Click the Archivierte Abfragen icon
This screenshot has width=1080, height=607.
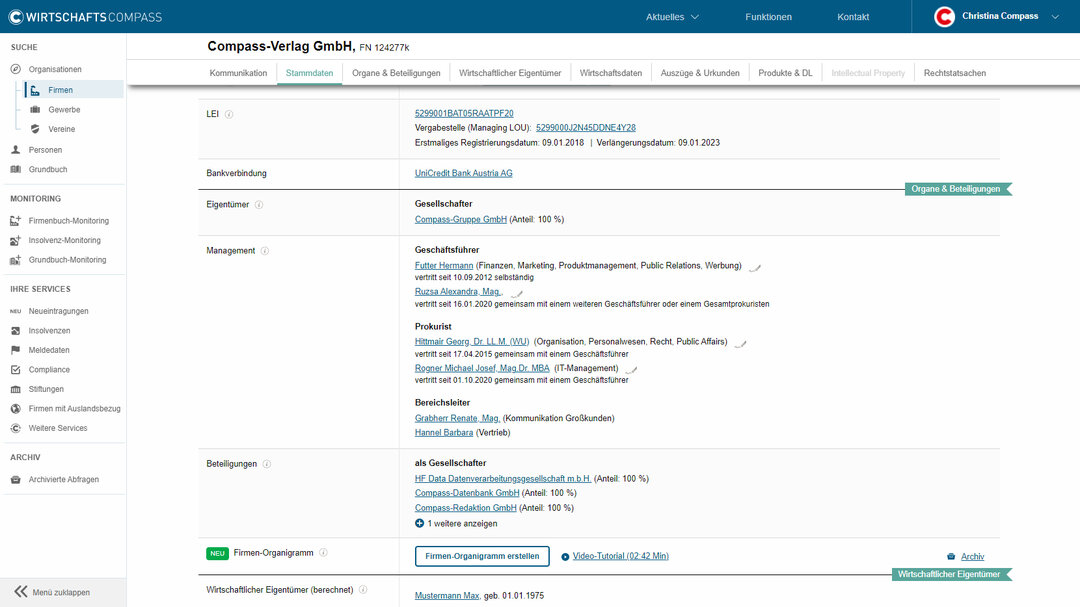coord(16,480)
